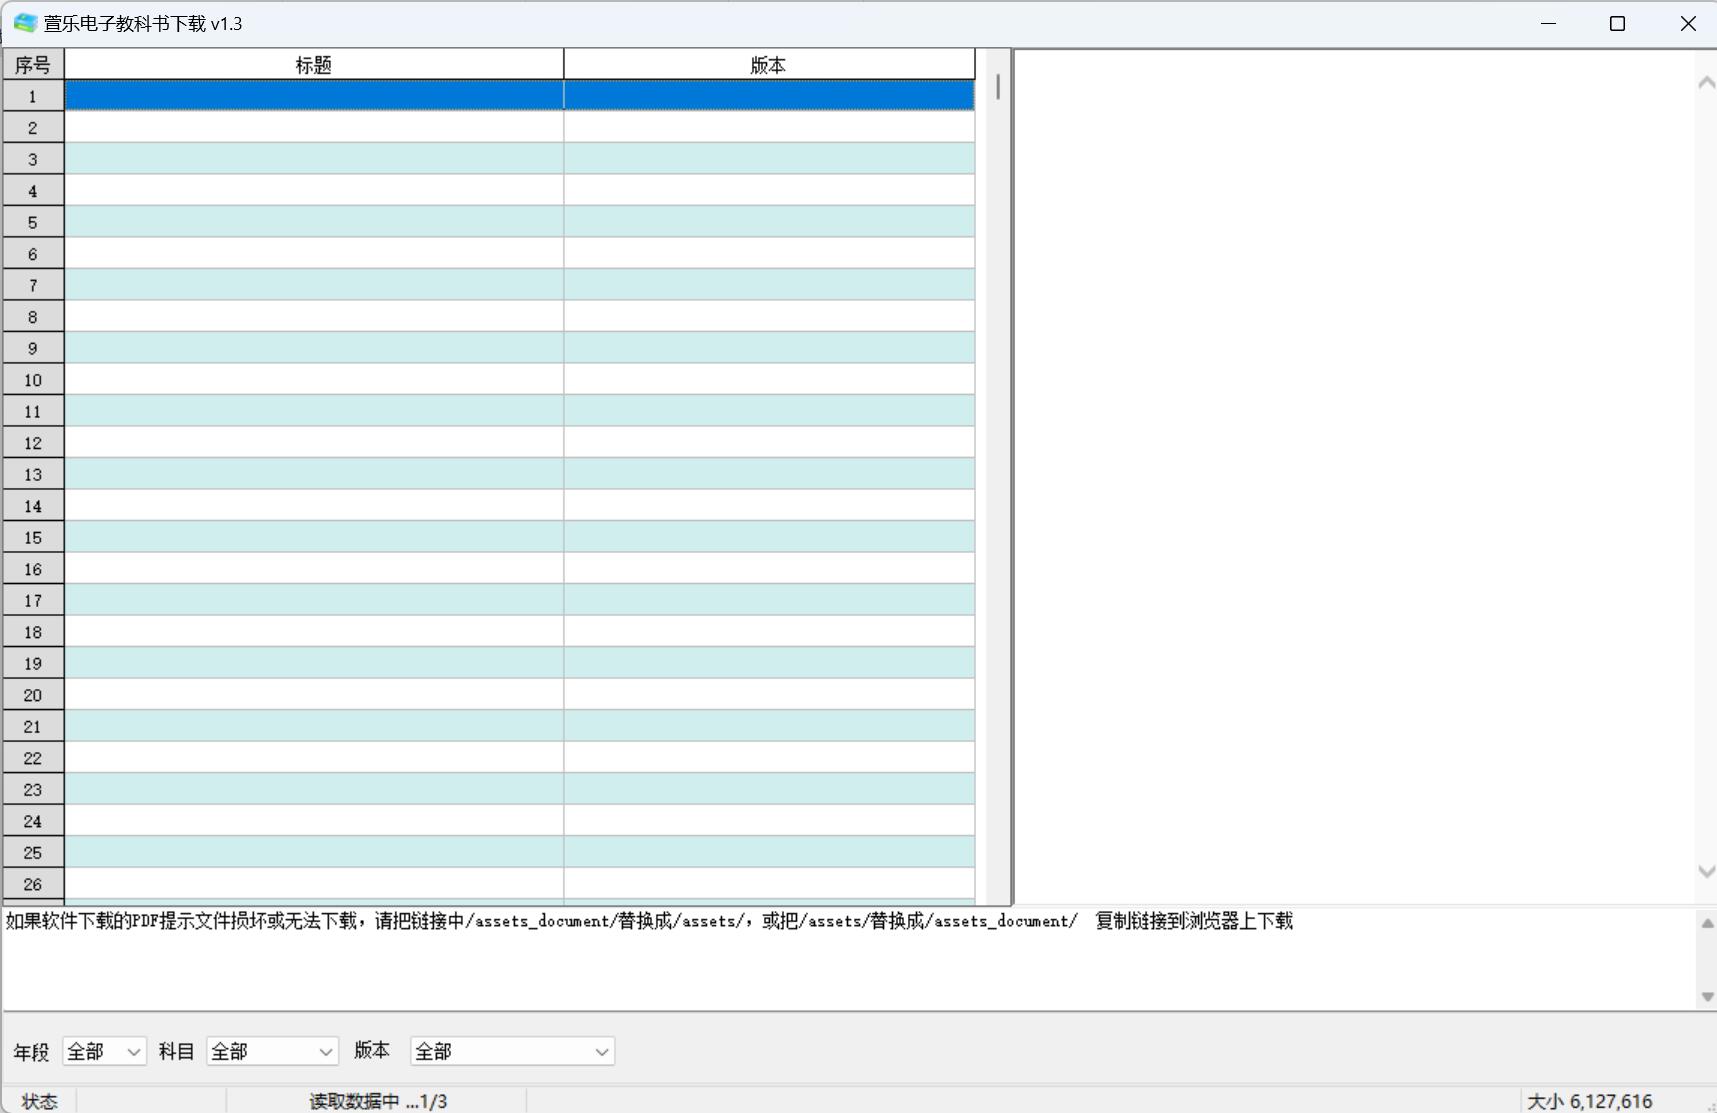Click the table's vertical scrollbar

(997, 90)
